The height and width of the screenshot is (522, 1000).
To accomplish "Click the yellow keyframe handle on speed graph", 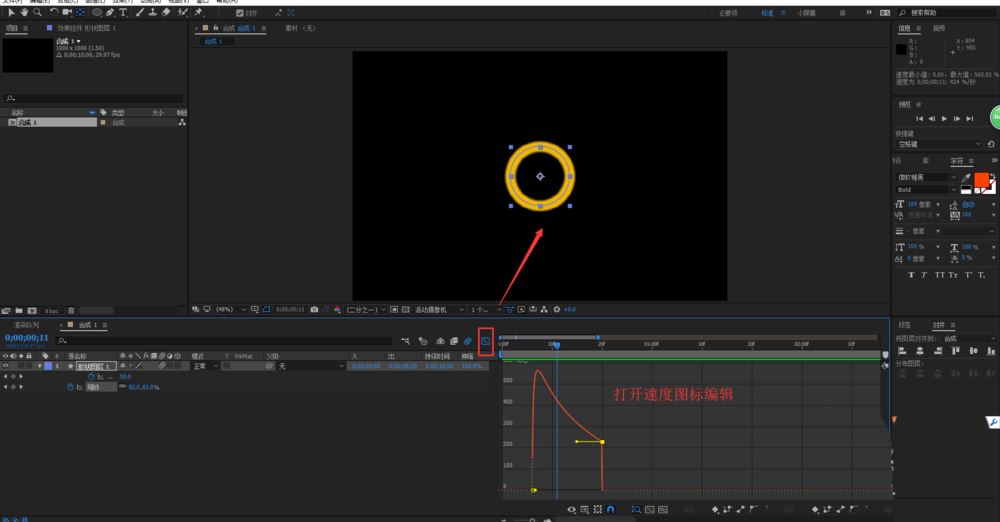I will coord(577,442).
